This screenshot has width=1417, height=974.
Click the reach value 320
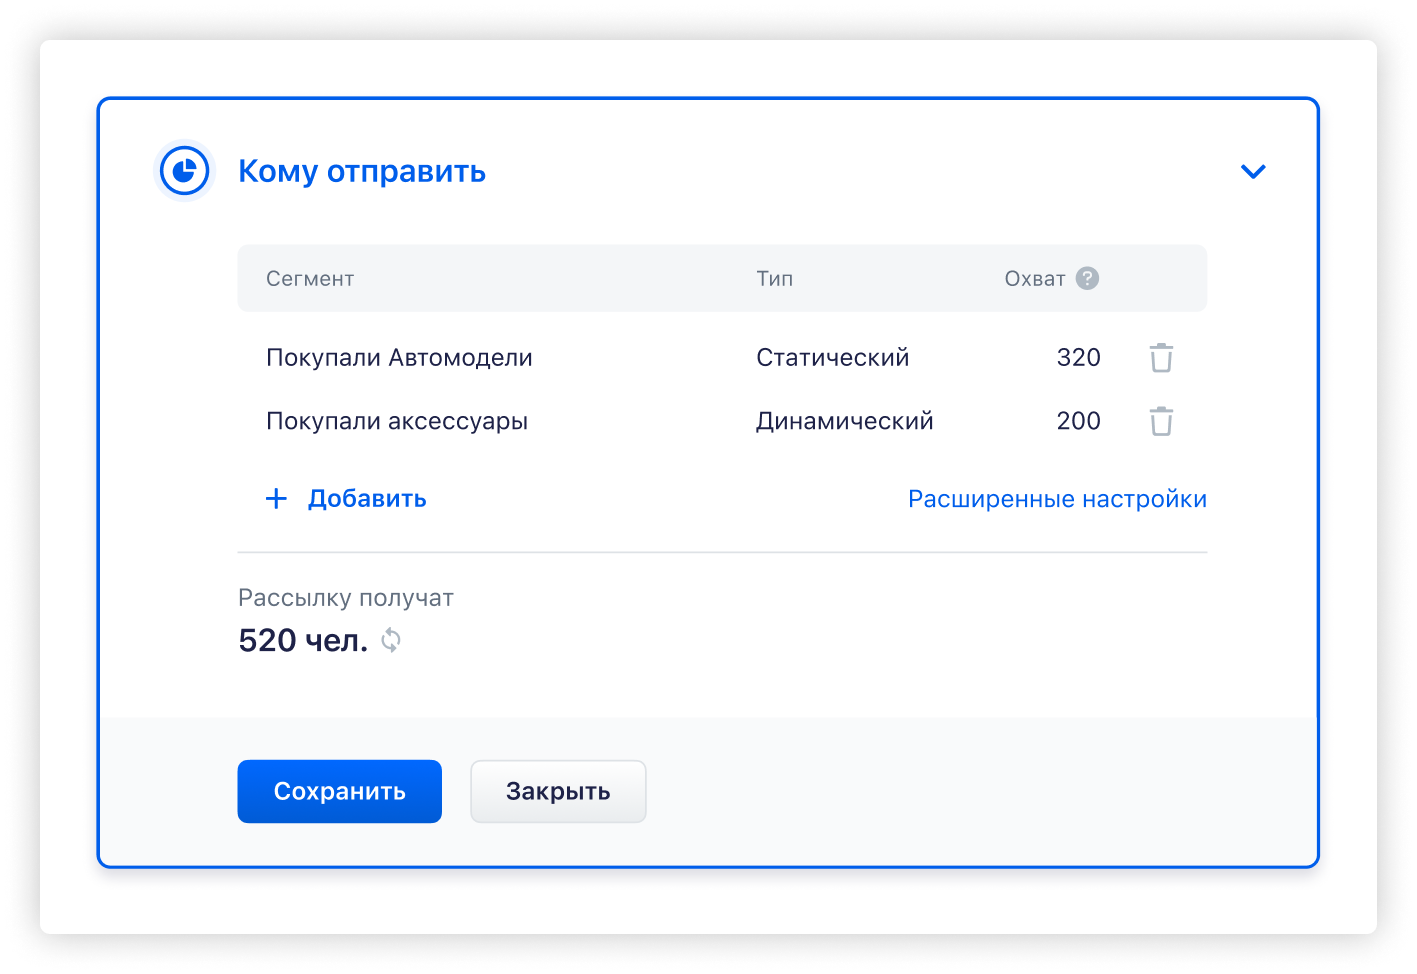coord(1078,358)
